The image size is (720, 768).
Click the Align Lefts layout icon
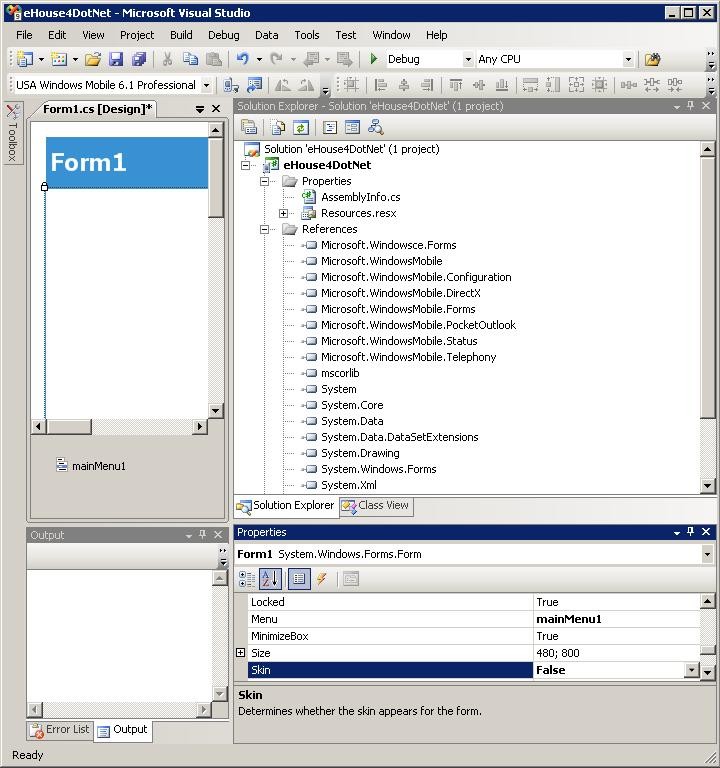[381, 85]
